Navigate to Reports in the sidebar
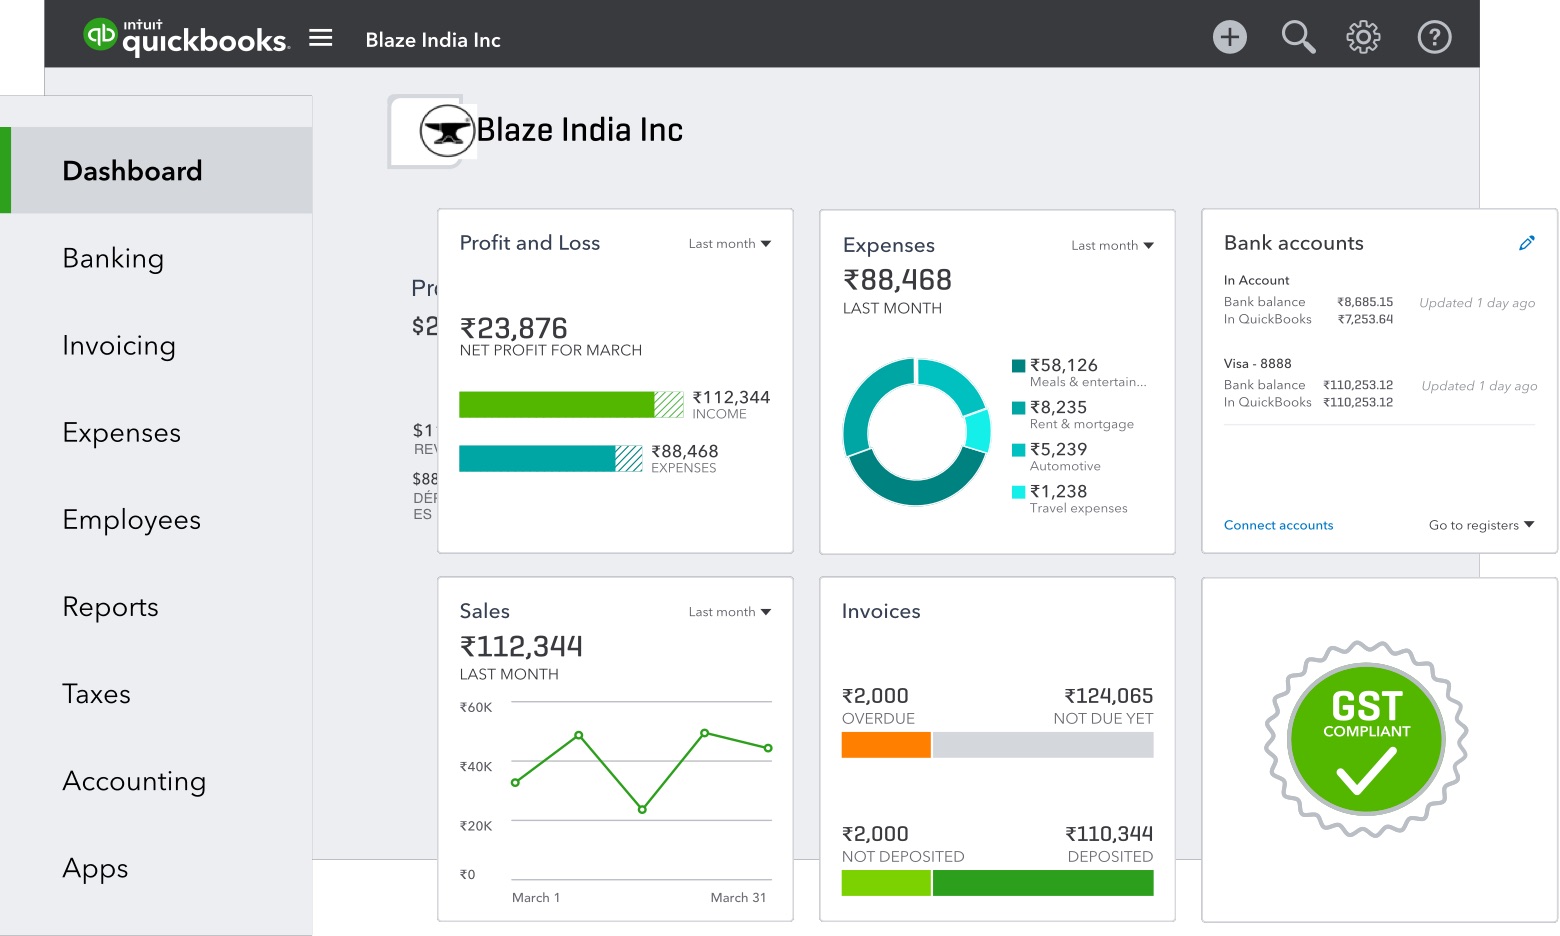The height and width of the screenshot is (936, 1560). coord(110,607)
